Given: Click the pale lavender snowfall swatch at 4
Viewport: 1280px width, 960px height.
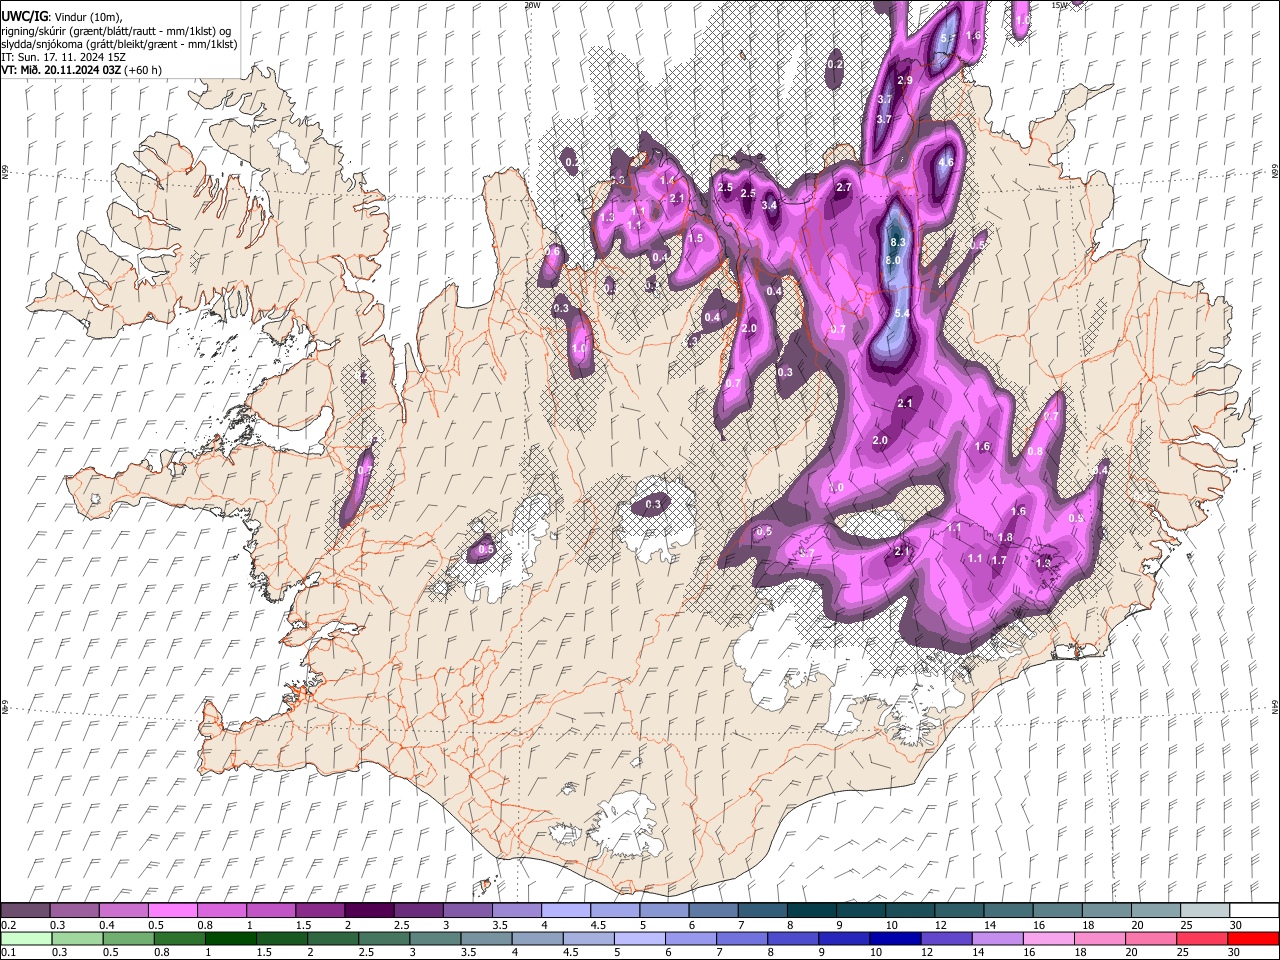Looking at the screenshot, I should (x=565, y=910).
